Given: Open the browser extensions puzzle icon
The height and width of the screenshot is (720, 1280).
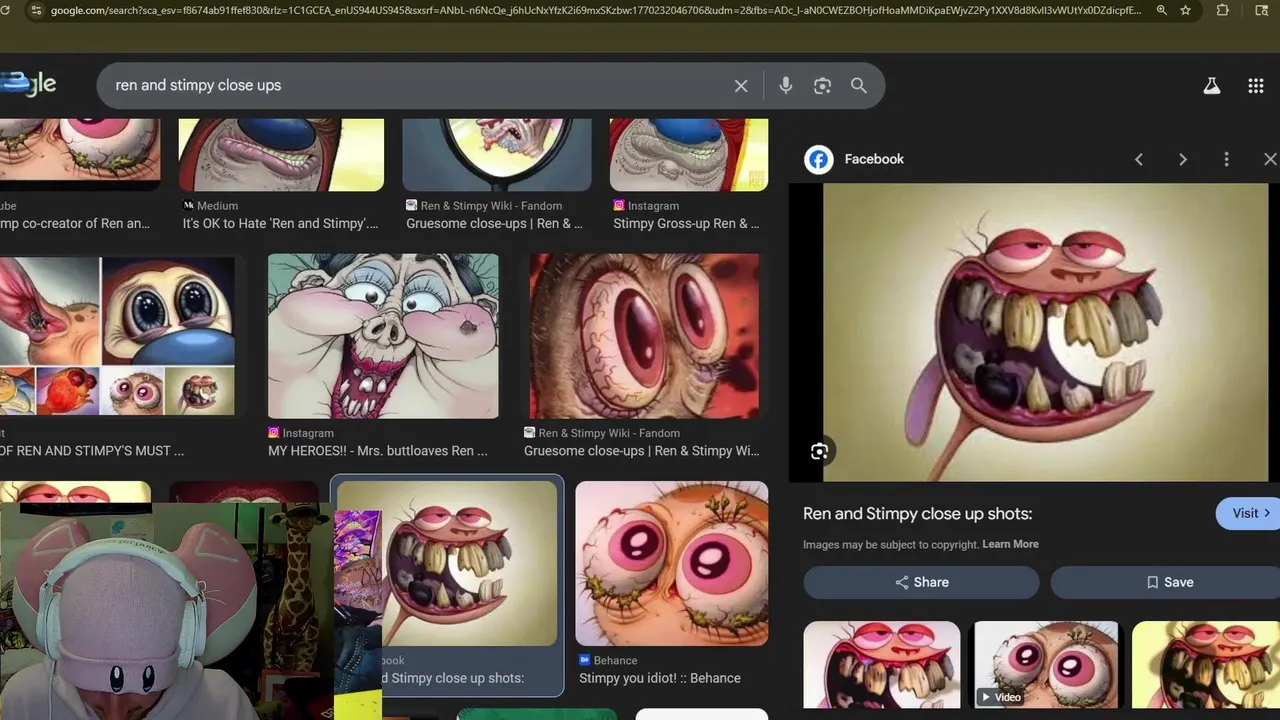Looking at the screenshot, I should pos(1222,10).
